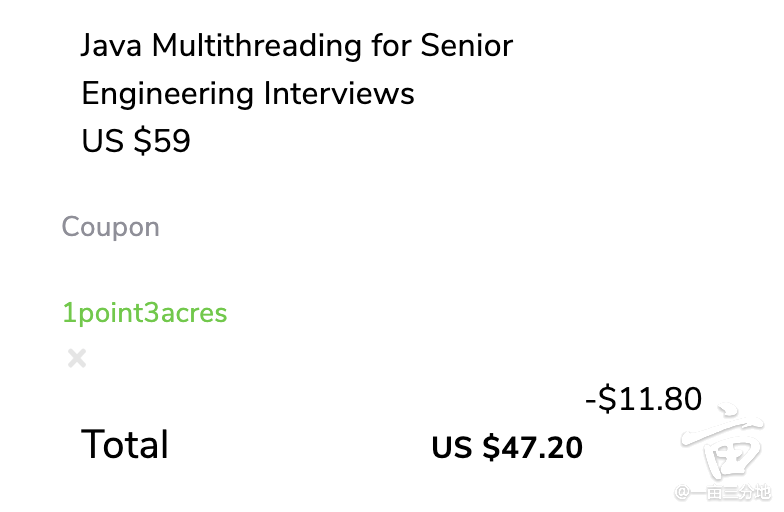Screen dimensions: 784x512
Task: Click the -$11.80 discount amount
Action: (x=644, y=398)
